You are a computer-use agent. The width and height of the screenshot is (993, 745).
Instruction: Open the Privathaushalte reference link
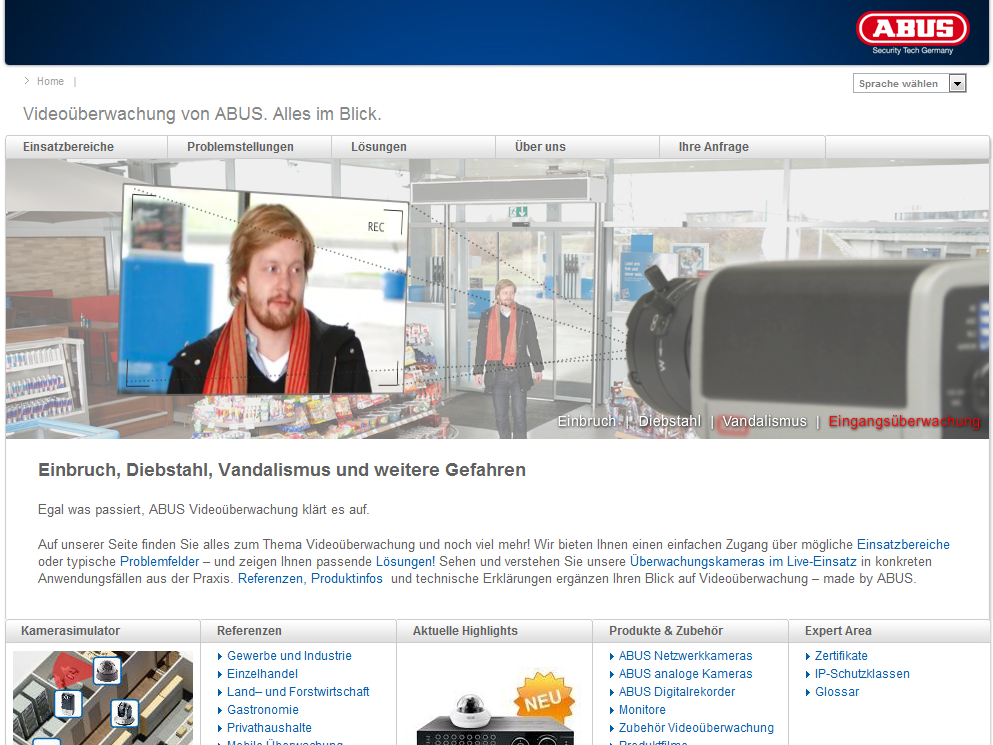pos(269,728)
